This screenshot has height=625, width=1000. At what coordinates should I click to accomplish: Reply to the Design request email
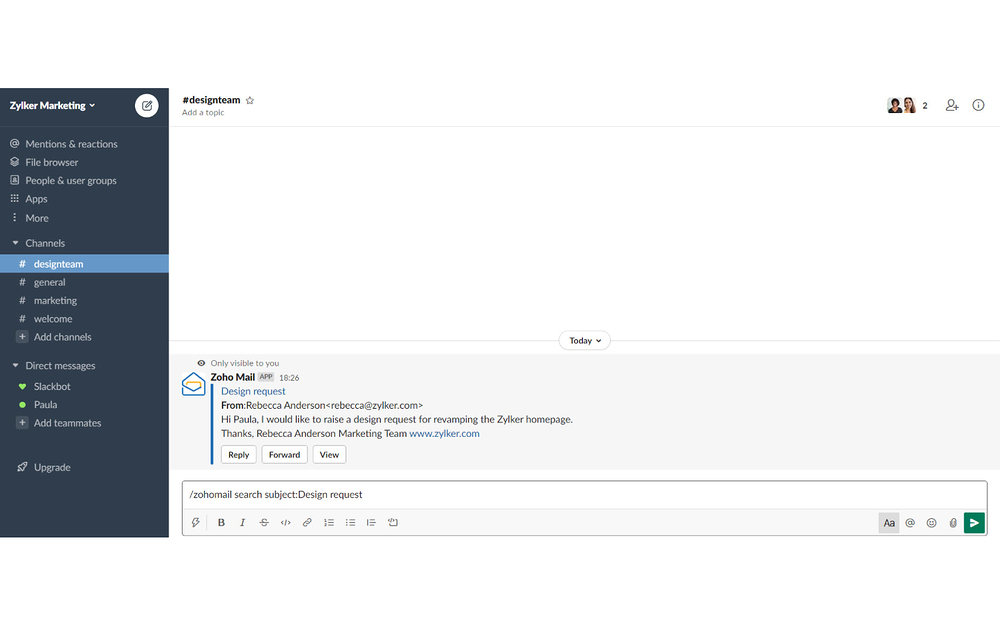[x=239, y=455]
